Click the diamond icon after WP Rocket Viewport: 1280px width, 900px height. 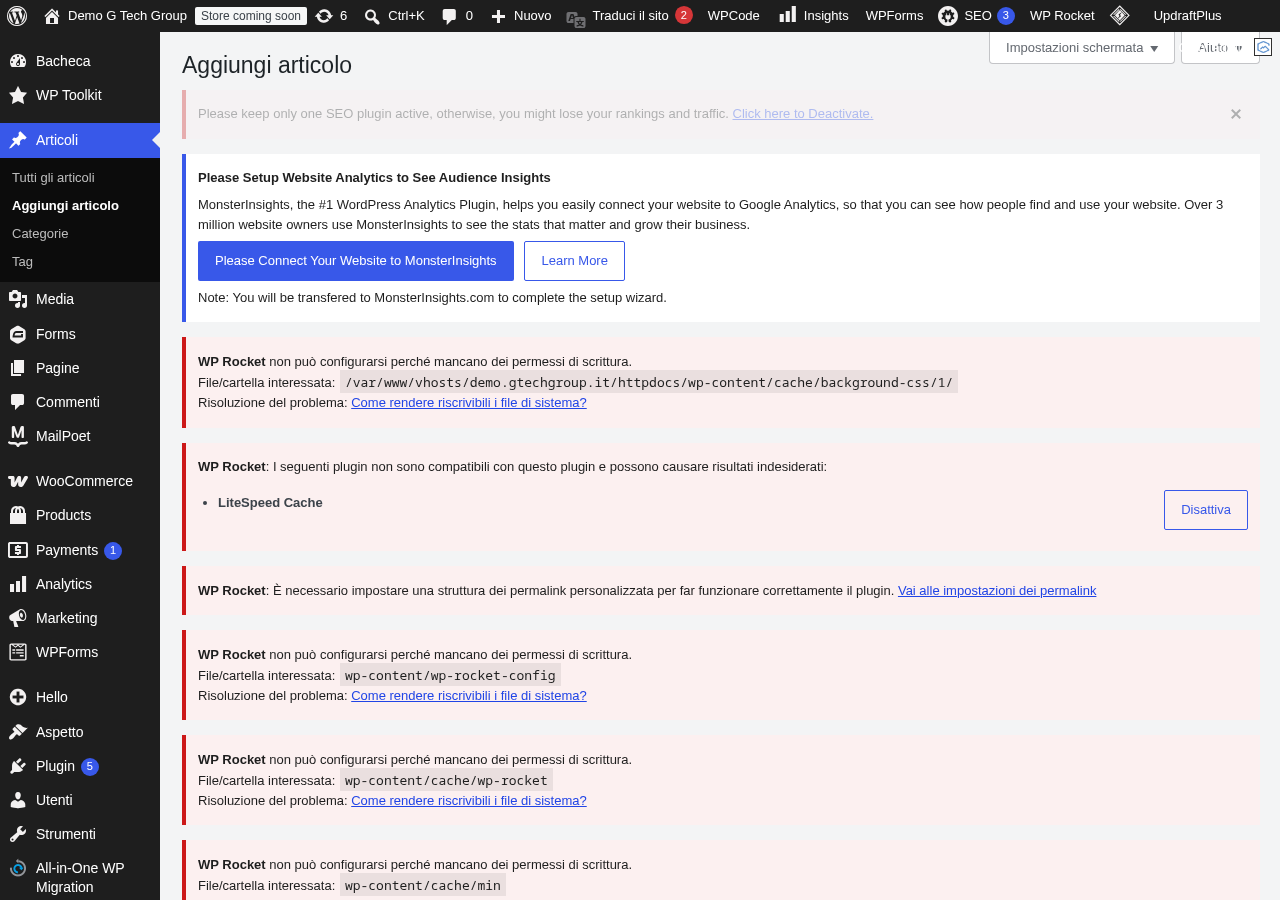(1120, 16)
